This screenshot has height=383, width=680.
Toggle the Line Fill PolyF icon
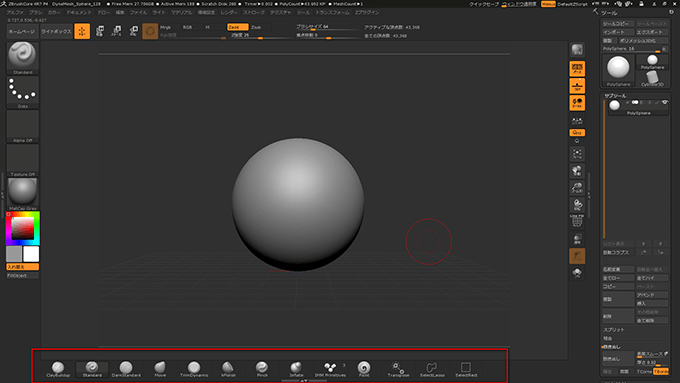577,221
